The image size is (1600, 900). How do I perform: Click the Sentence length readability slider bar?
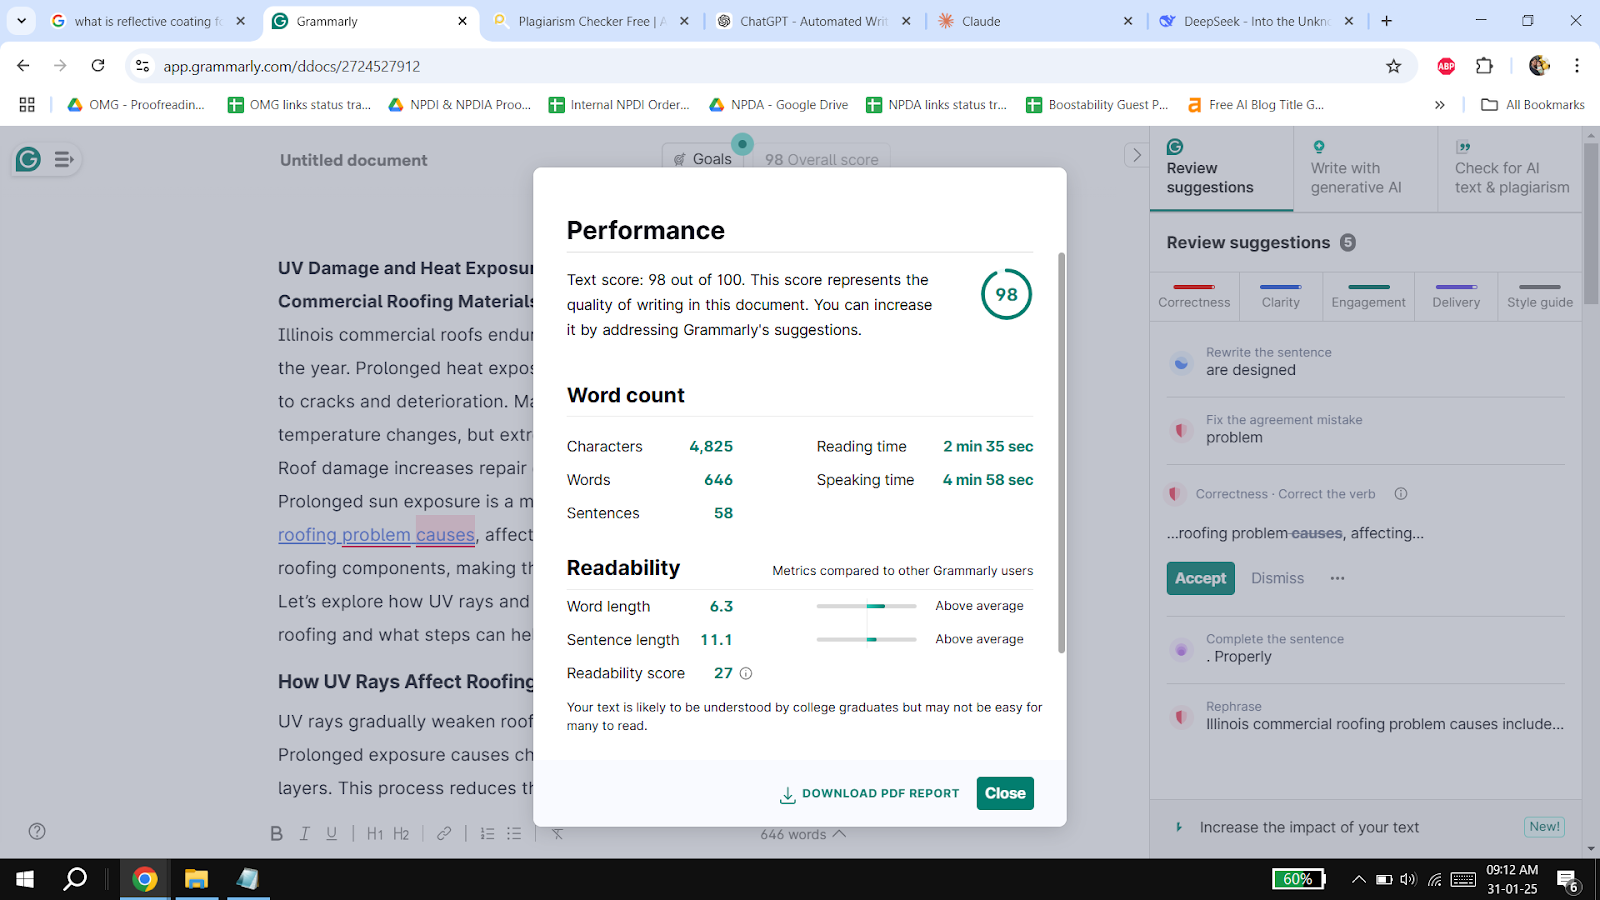[x=866, y=639]
